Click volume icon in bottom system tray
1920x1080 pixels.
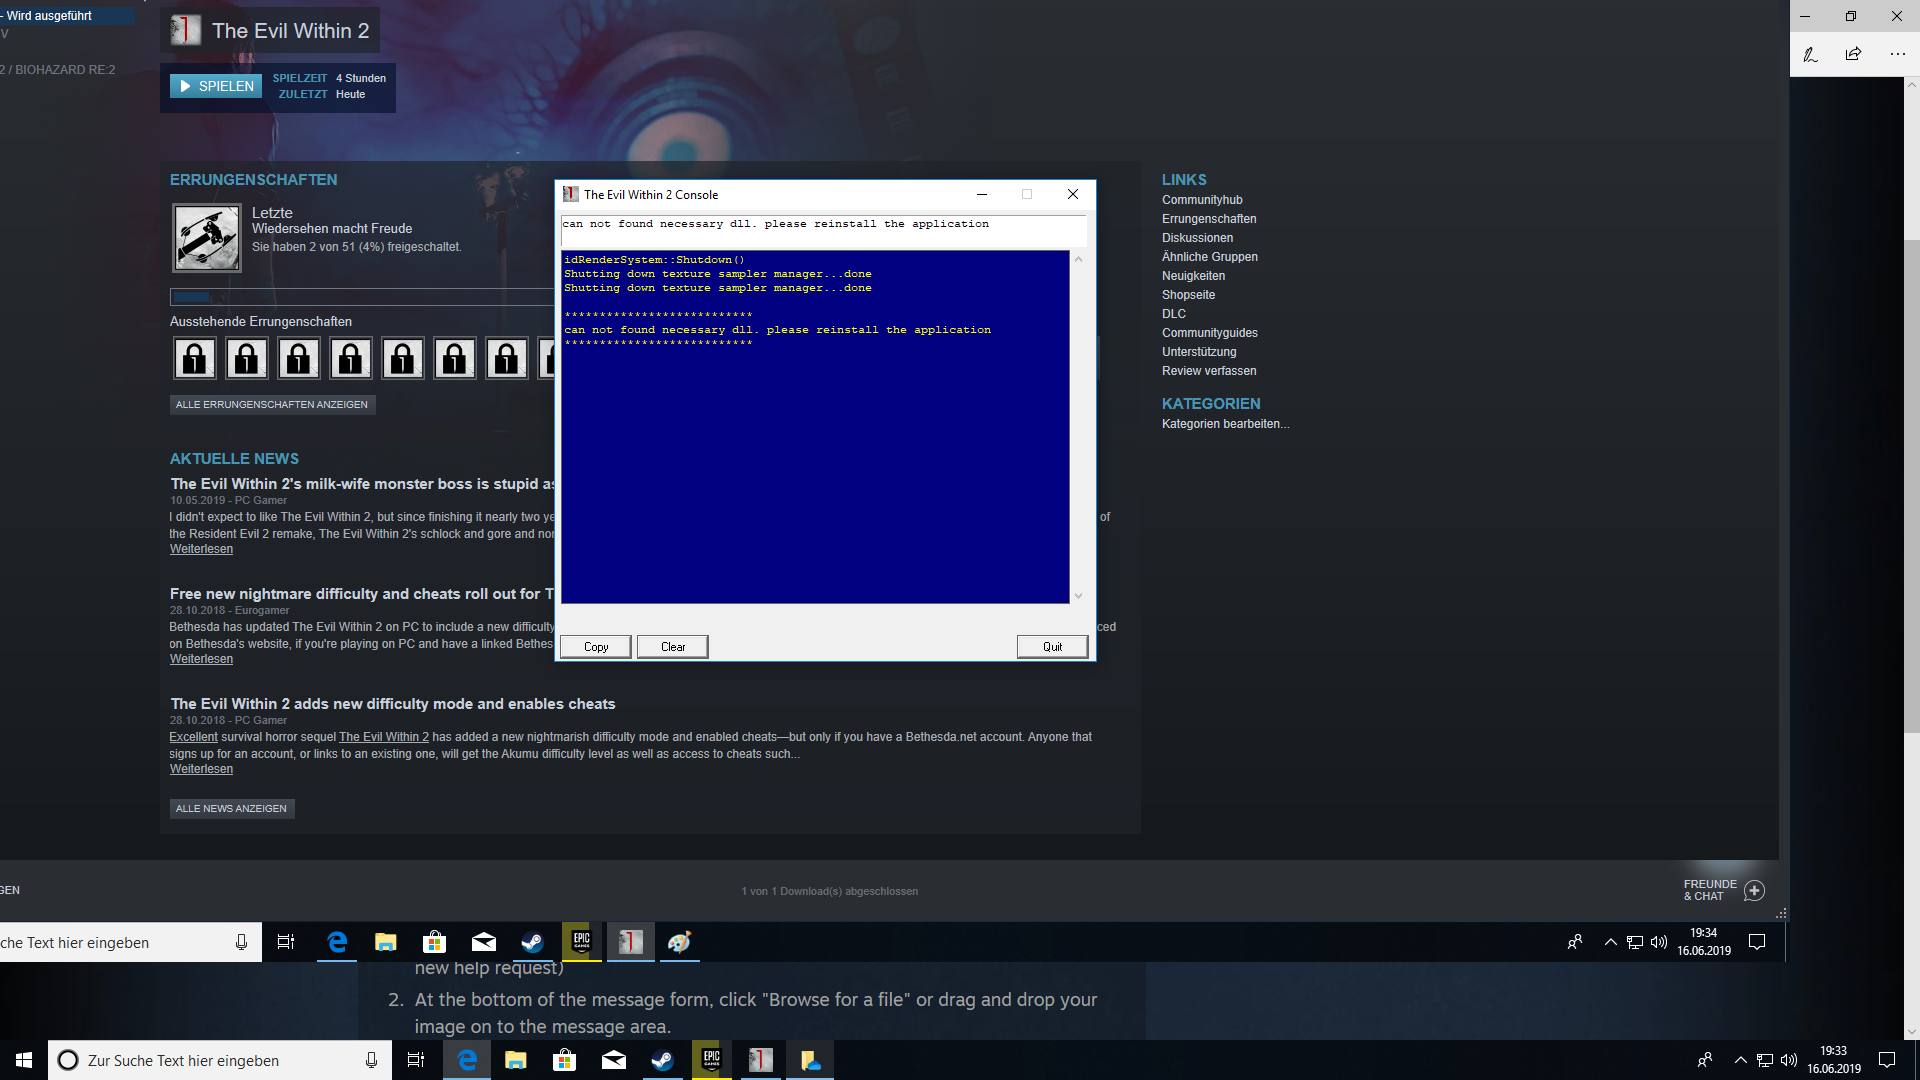[x=1789, y=1060]
